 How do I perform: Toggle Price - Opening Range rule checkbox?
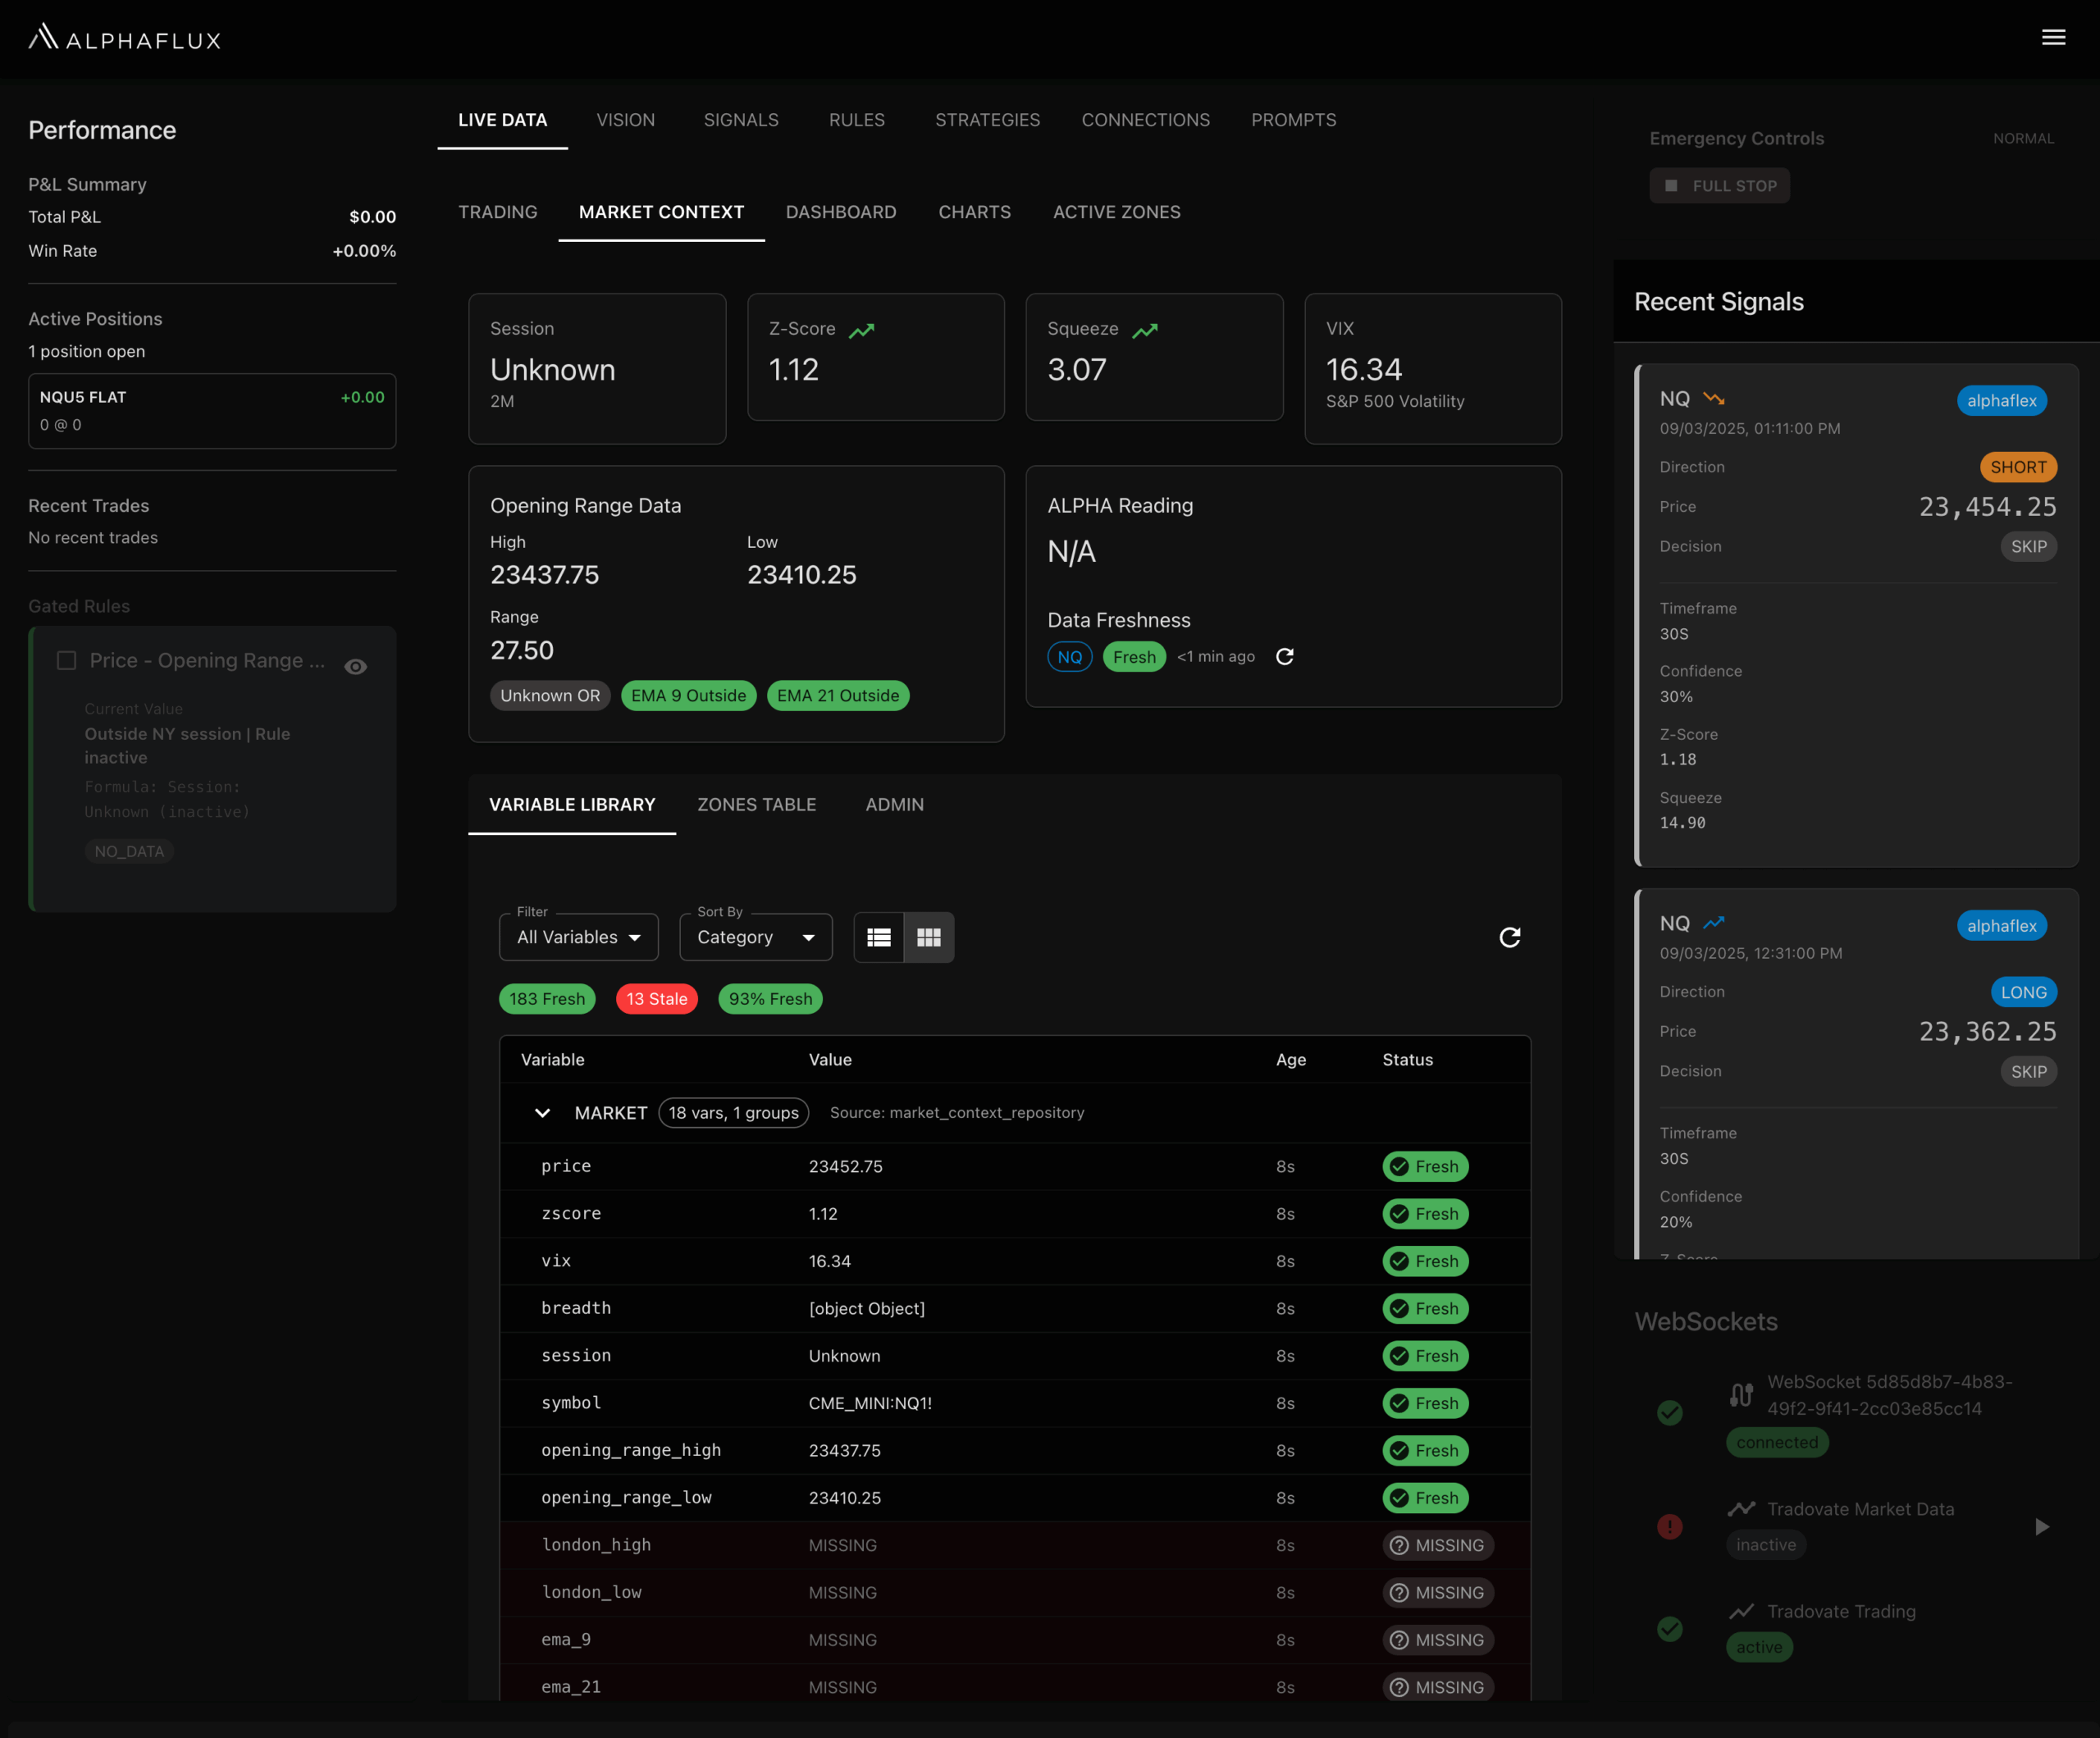tap(67, 660)
